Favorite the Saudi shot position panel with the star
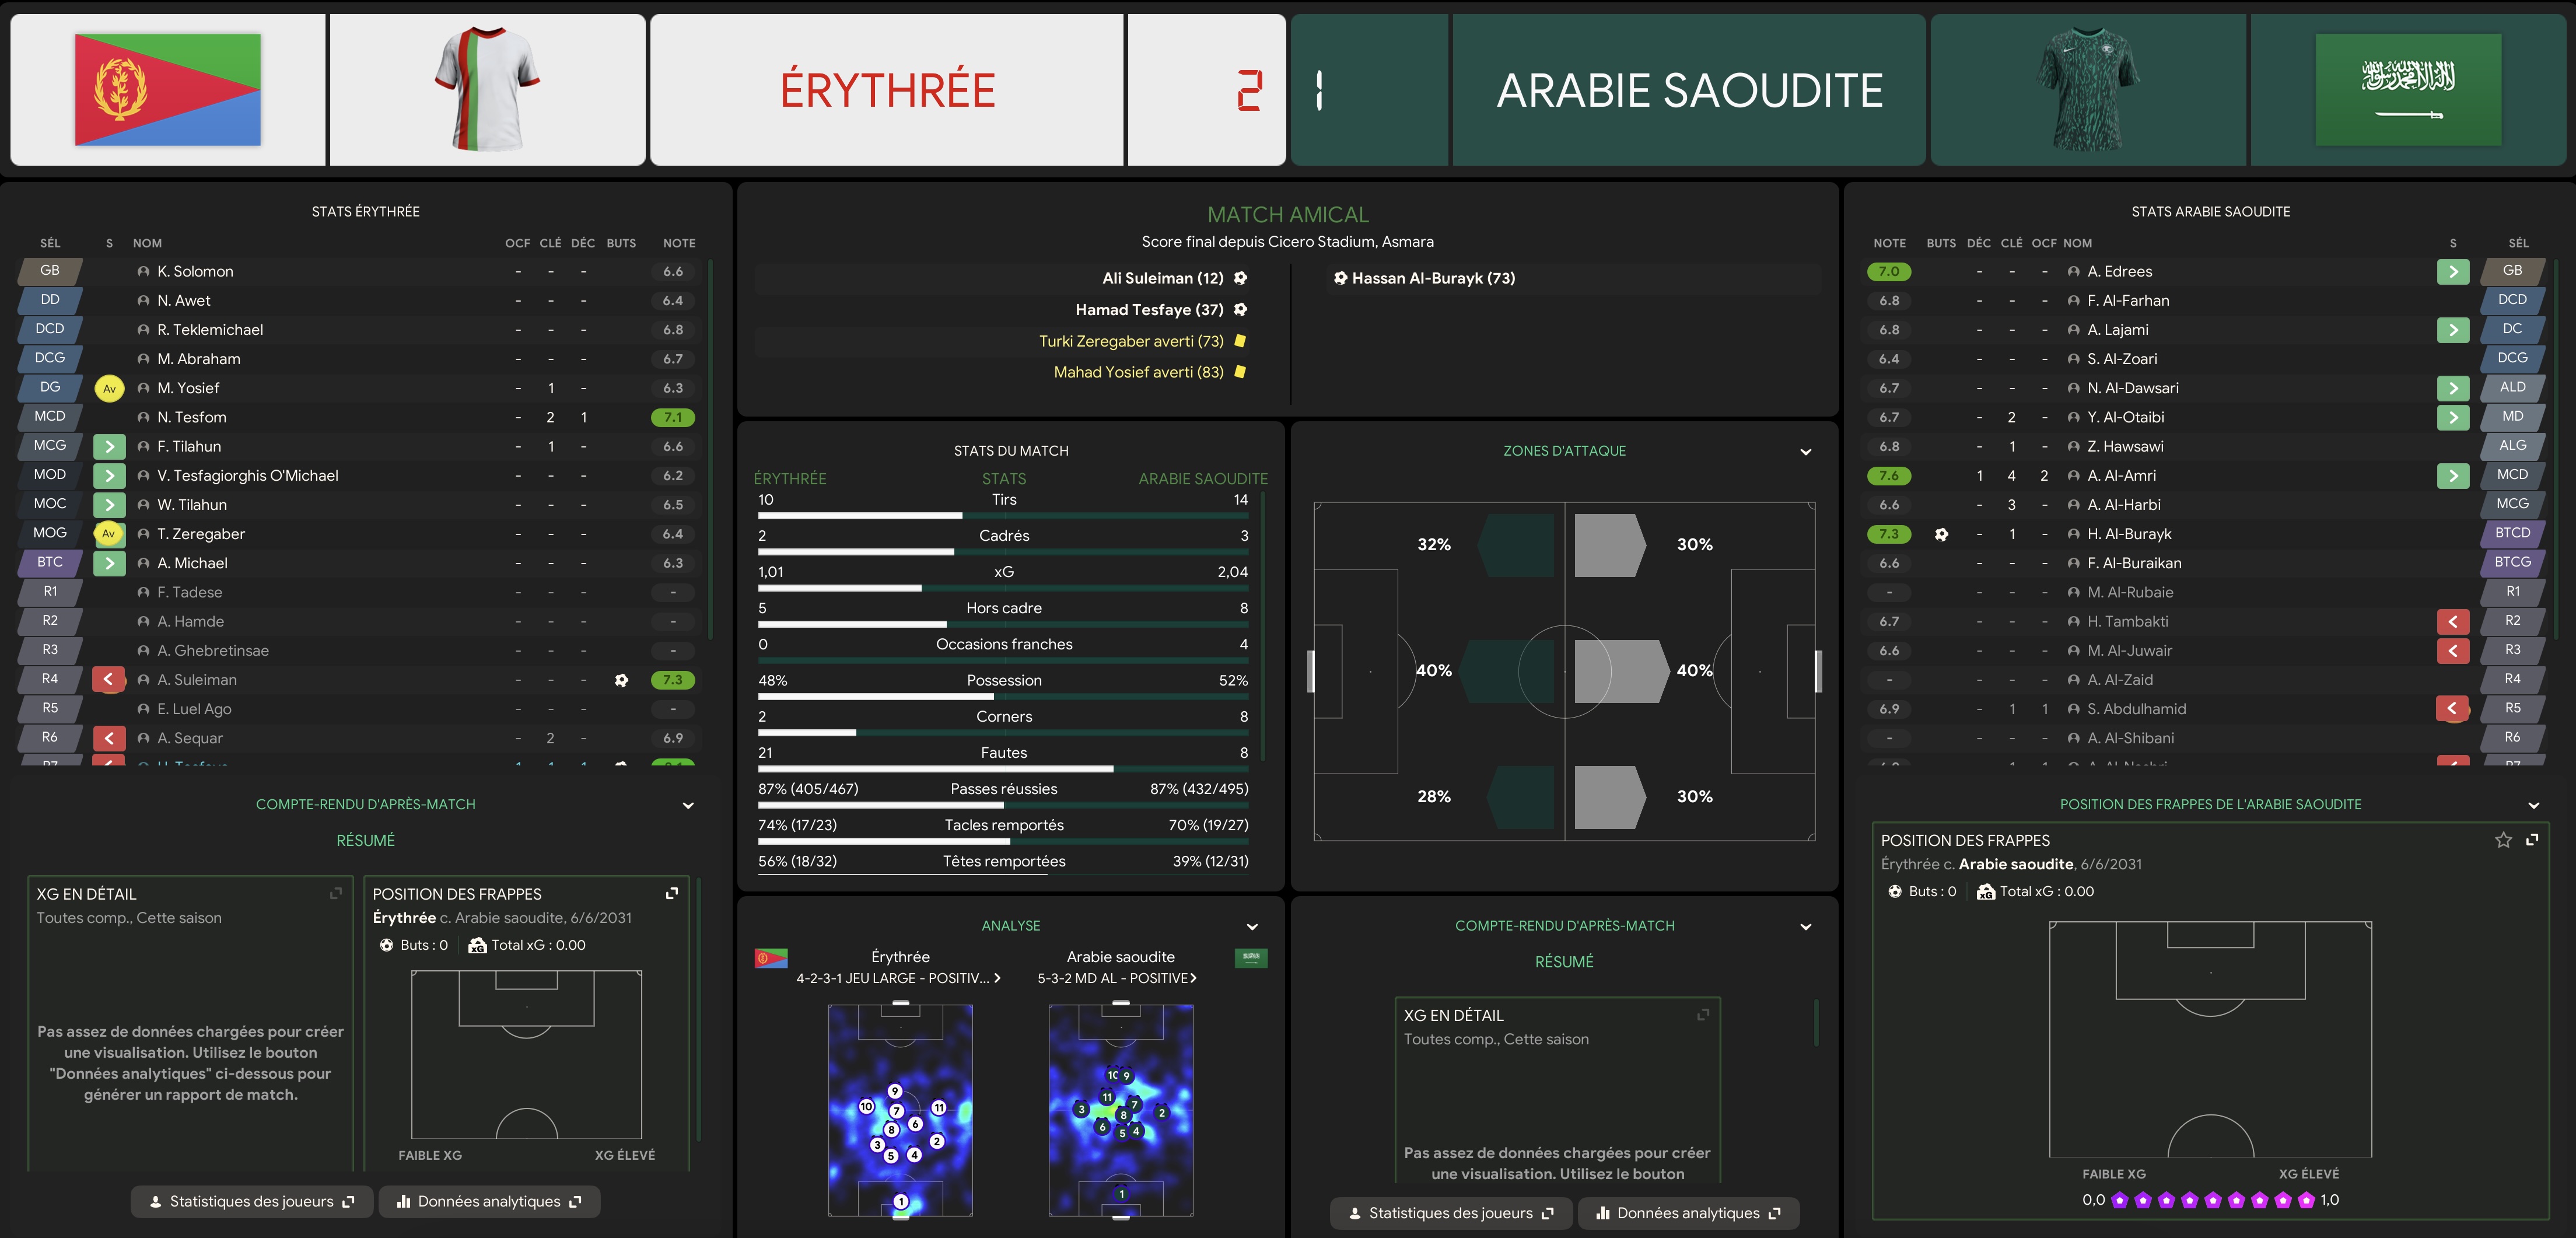The image size is (2576, 1238). tap(2503, 840)
